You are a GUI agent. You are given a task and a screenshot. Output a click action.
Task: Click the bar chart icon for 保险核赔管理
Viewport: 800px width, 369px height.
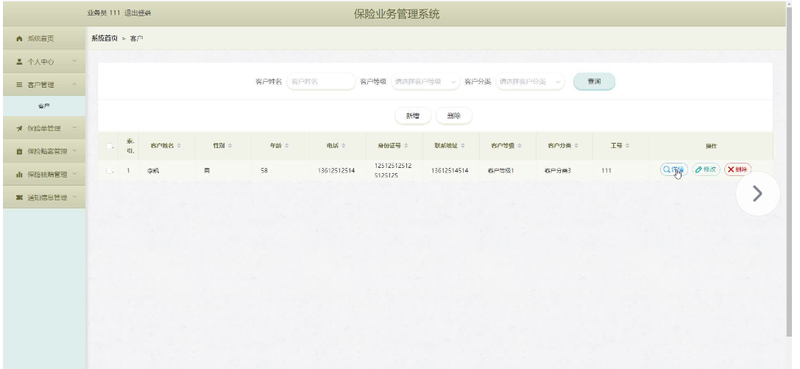(19, 175)
